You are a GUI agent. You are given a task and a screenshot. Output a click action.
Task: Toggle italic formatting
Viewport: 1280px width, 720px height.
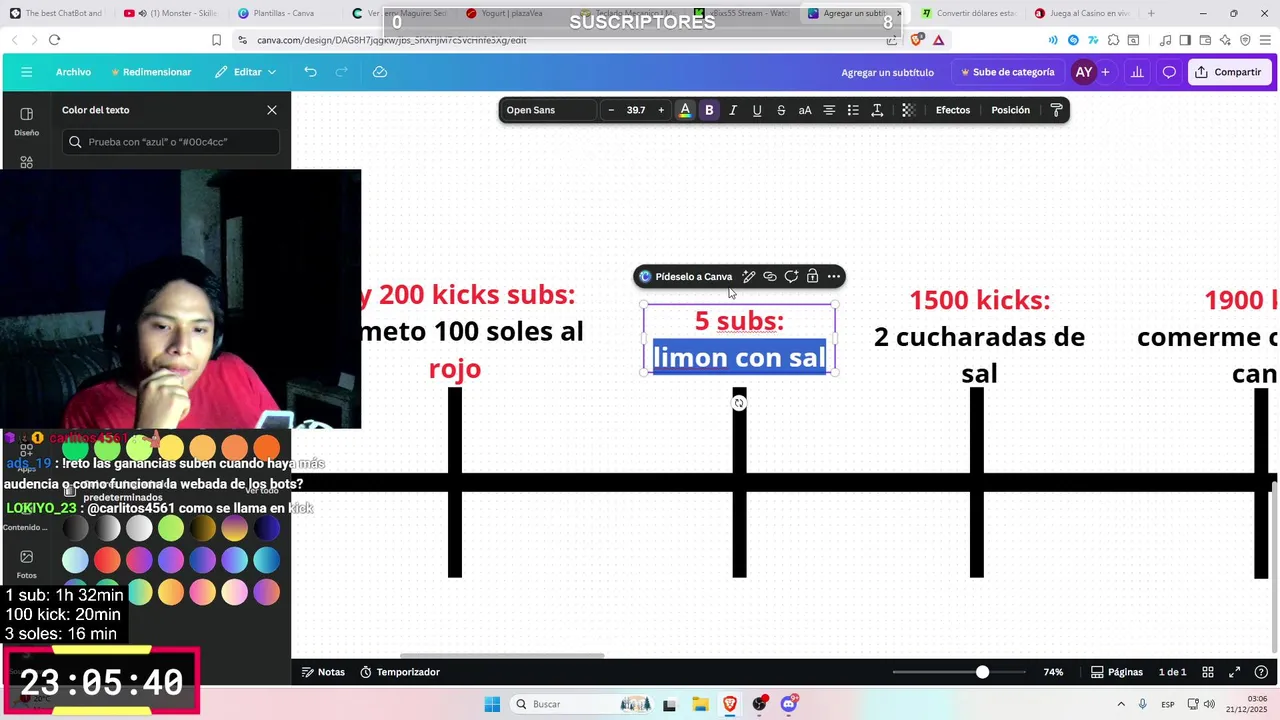tap(733, 110)
